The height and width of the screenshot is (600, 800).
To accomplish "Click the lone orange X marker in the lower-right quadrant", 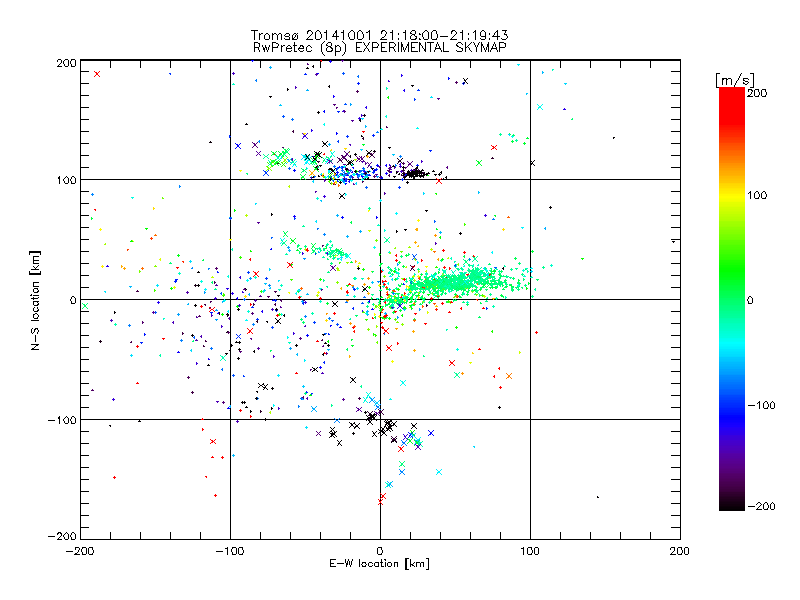I will (509, 376).
